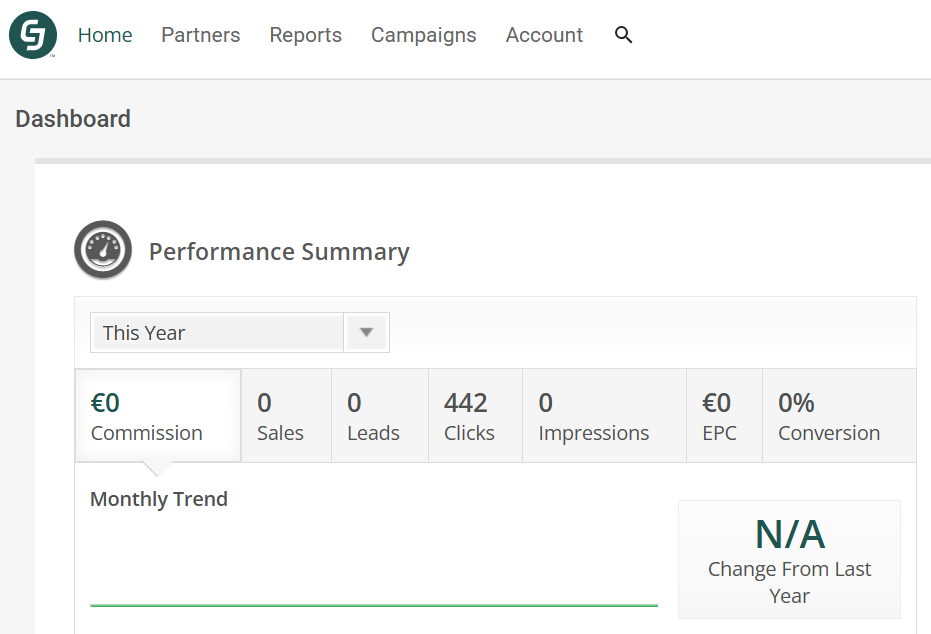Select the Leads metric card
The image size is (931, 634).
[378, 415]
